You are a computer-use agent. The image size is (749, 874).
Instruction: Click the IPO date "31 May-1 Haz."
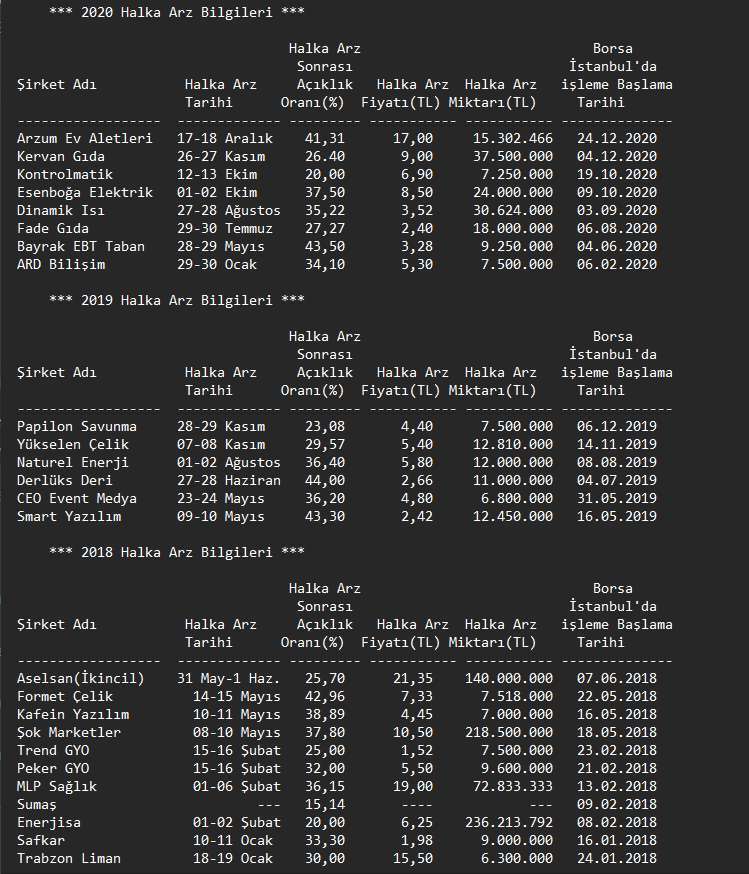229,678
